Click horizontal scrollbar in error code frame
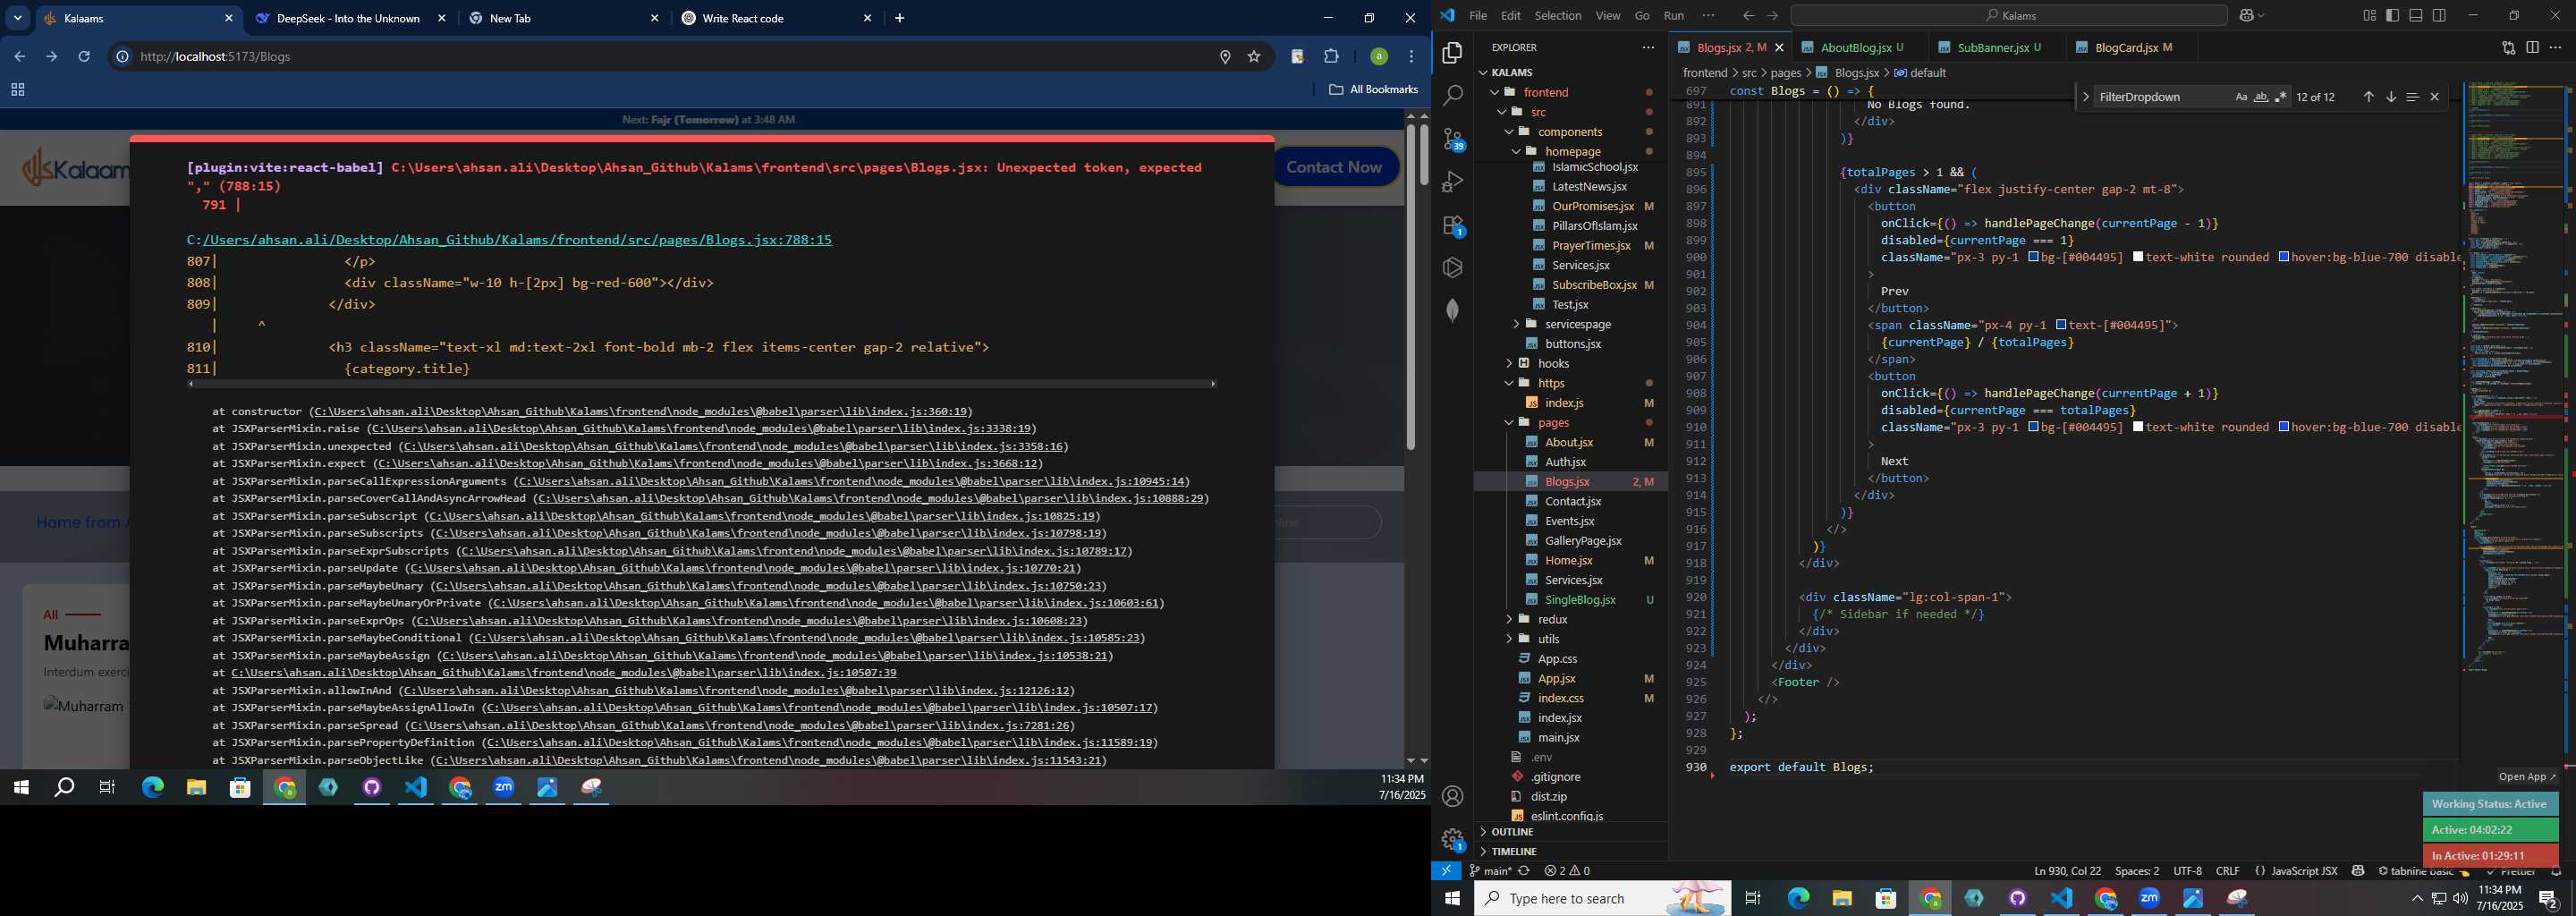This screenshot has width=2576, height=916. click(701, 384)
